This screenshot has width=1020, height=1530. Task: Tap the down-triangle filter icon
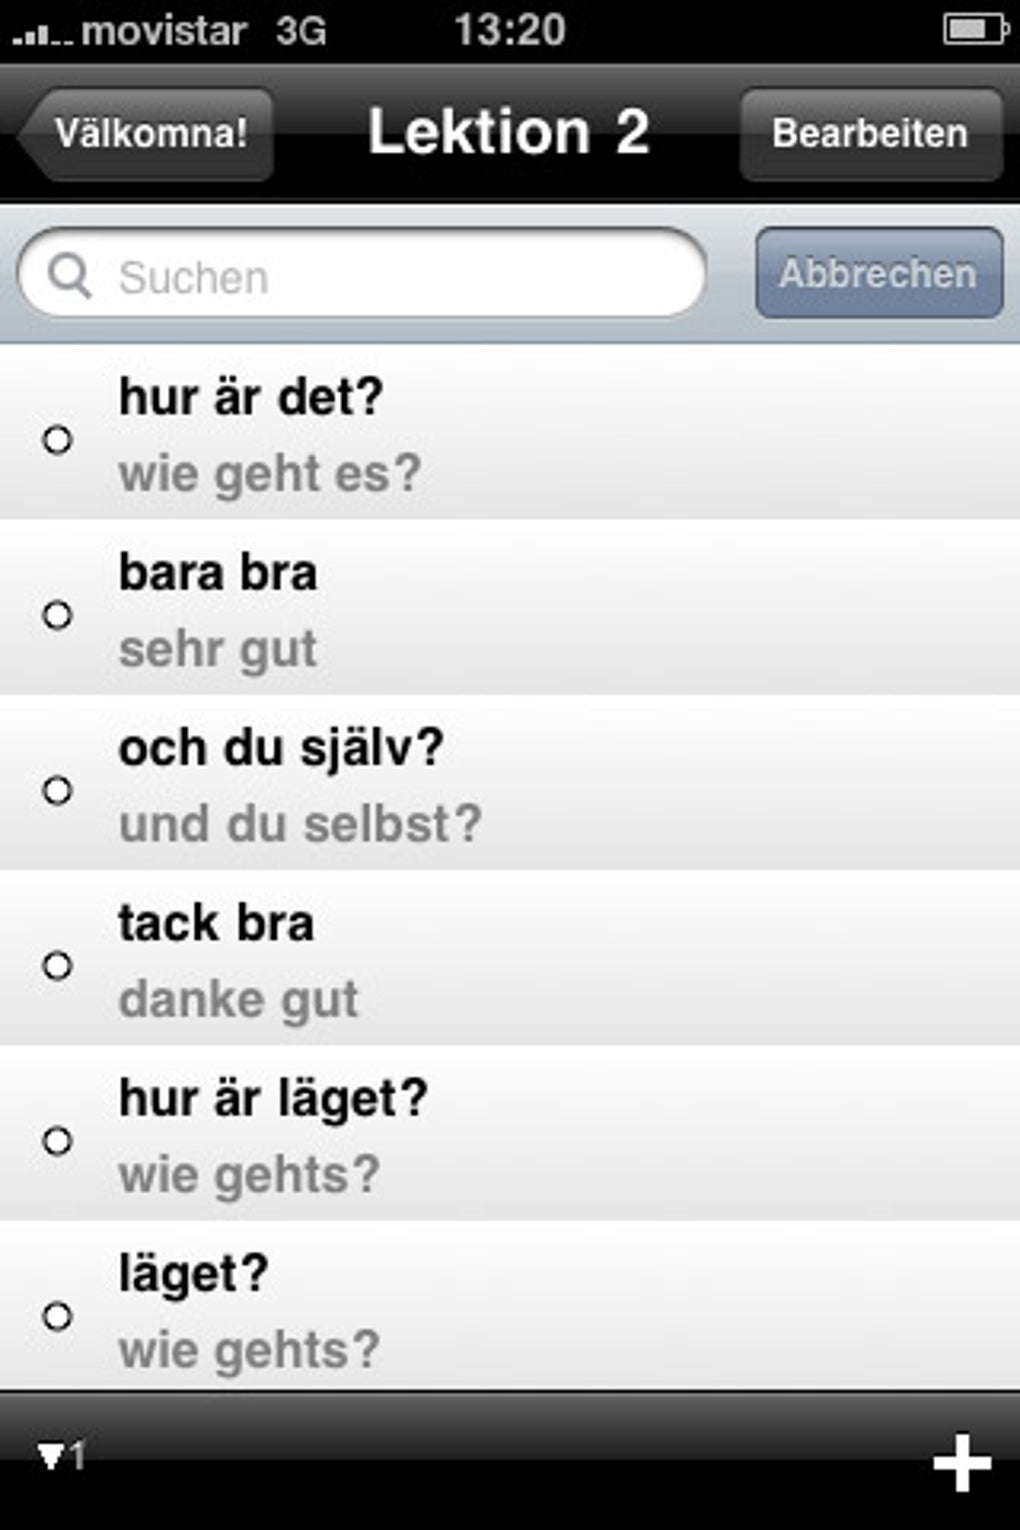click(50, 1456)
